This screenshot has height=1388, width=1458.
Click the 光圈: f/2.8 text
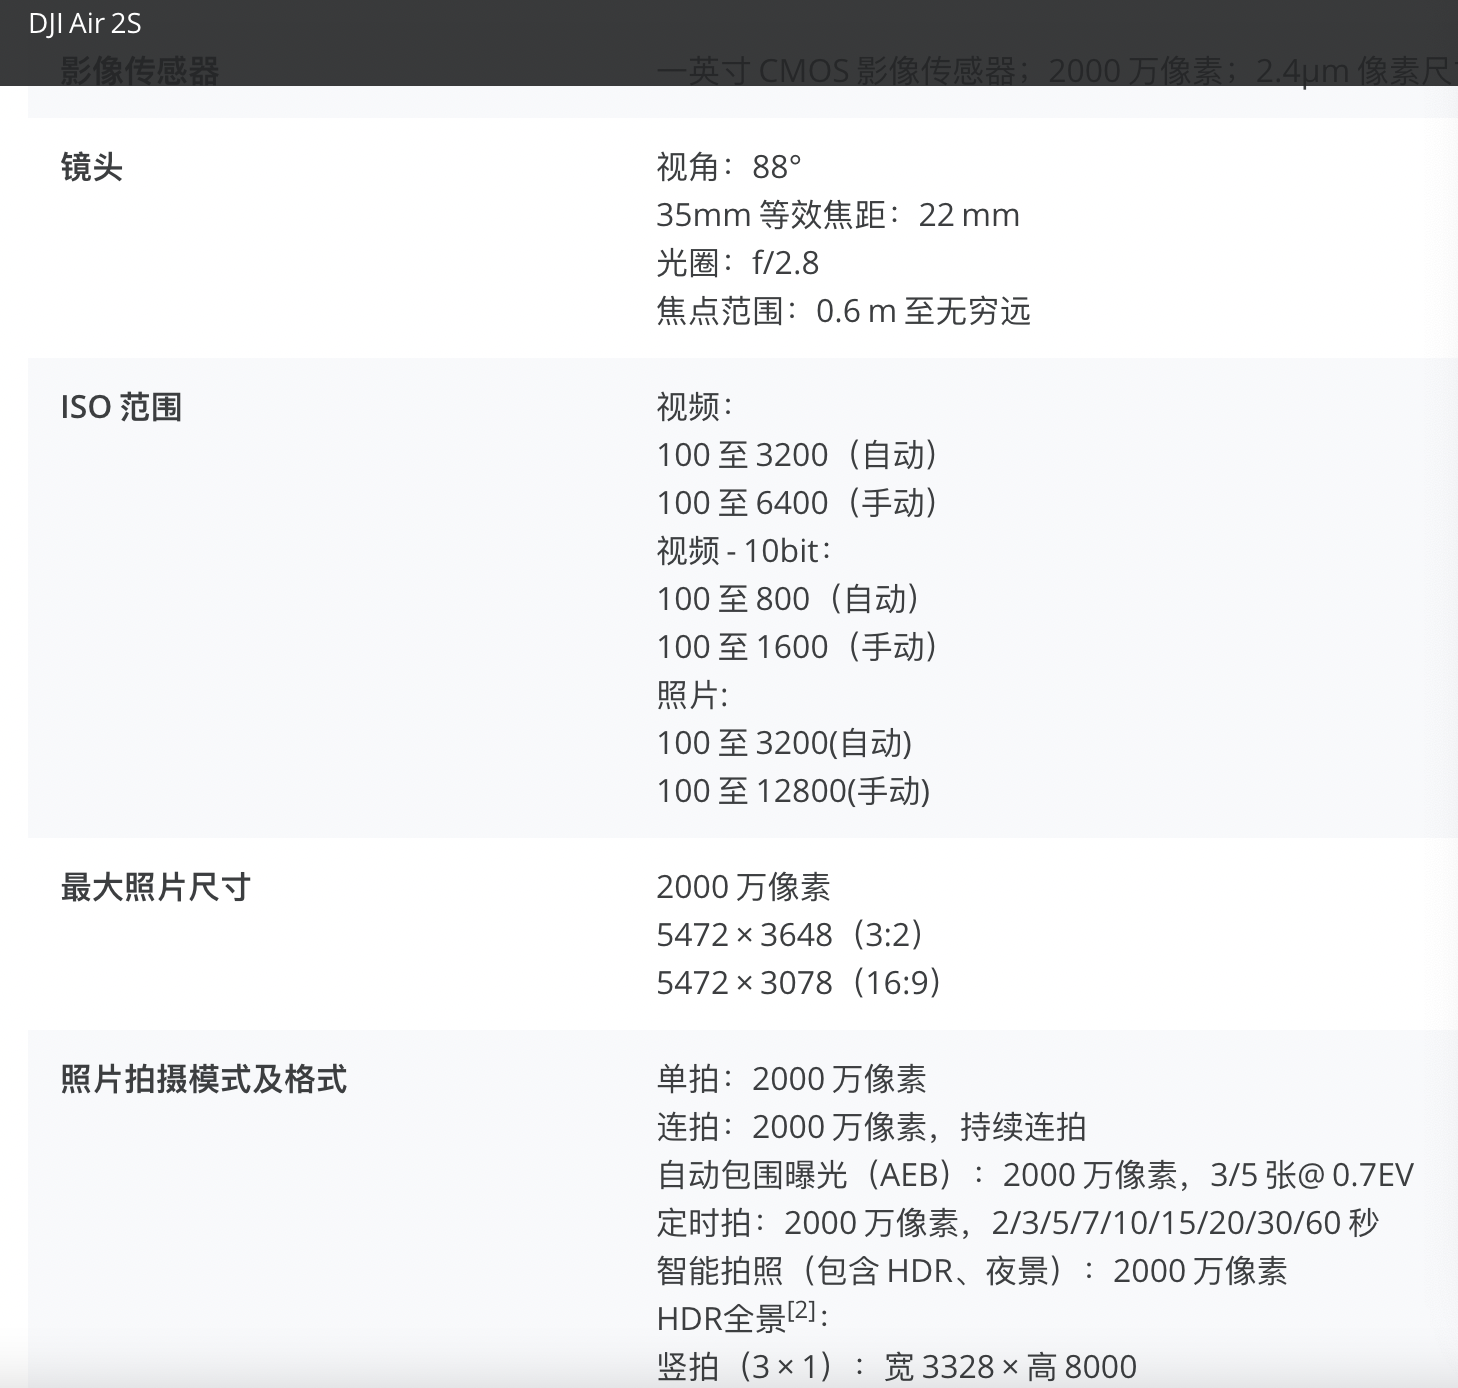[x=738, y=263]
